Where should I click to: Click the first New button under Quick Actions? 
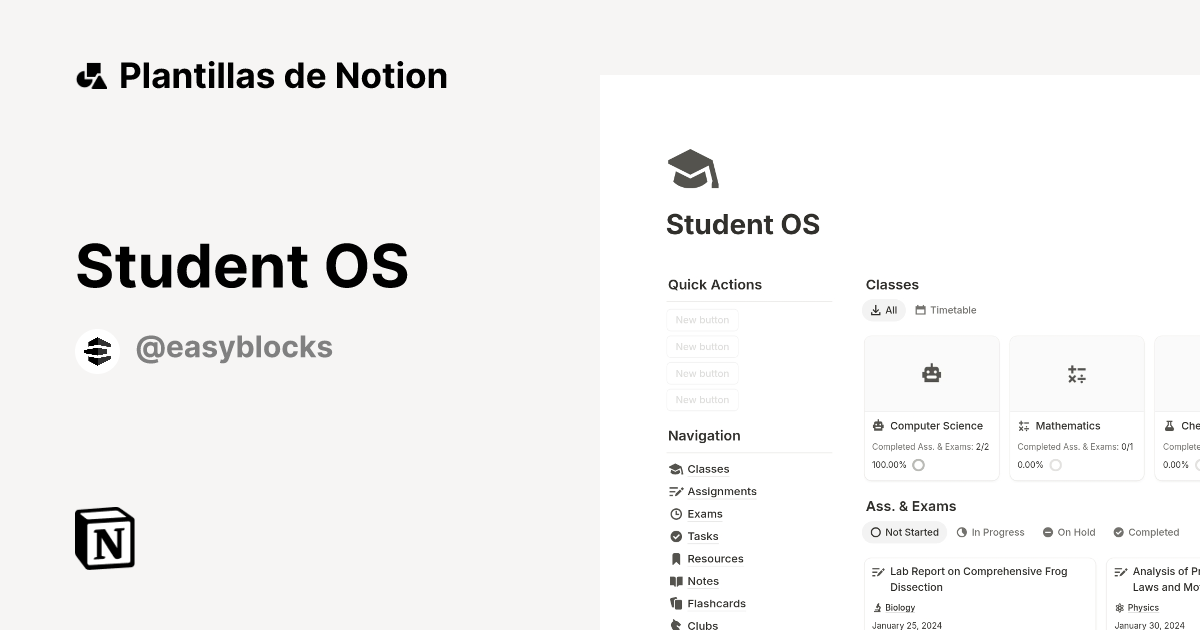coord(702,320)
